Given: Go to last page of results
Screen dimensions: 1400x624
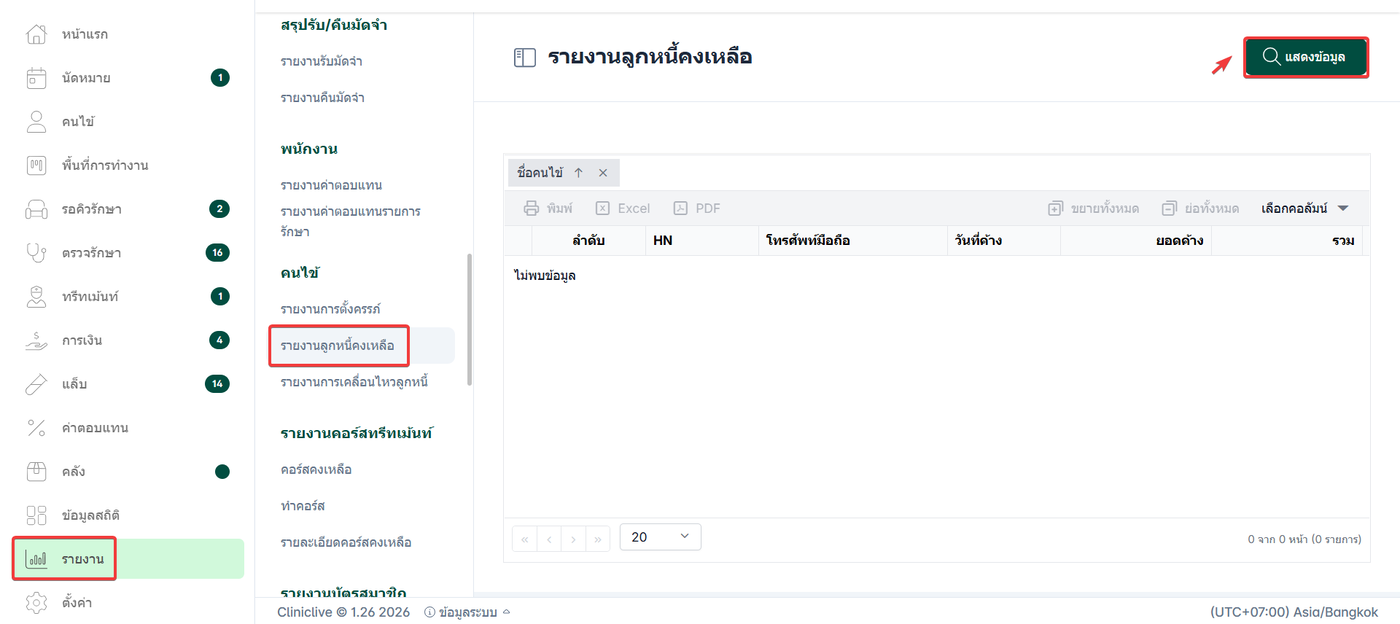Looking at the screenshot, I should point(598,538).
